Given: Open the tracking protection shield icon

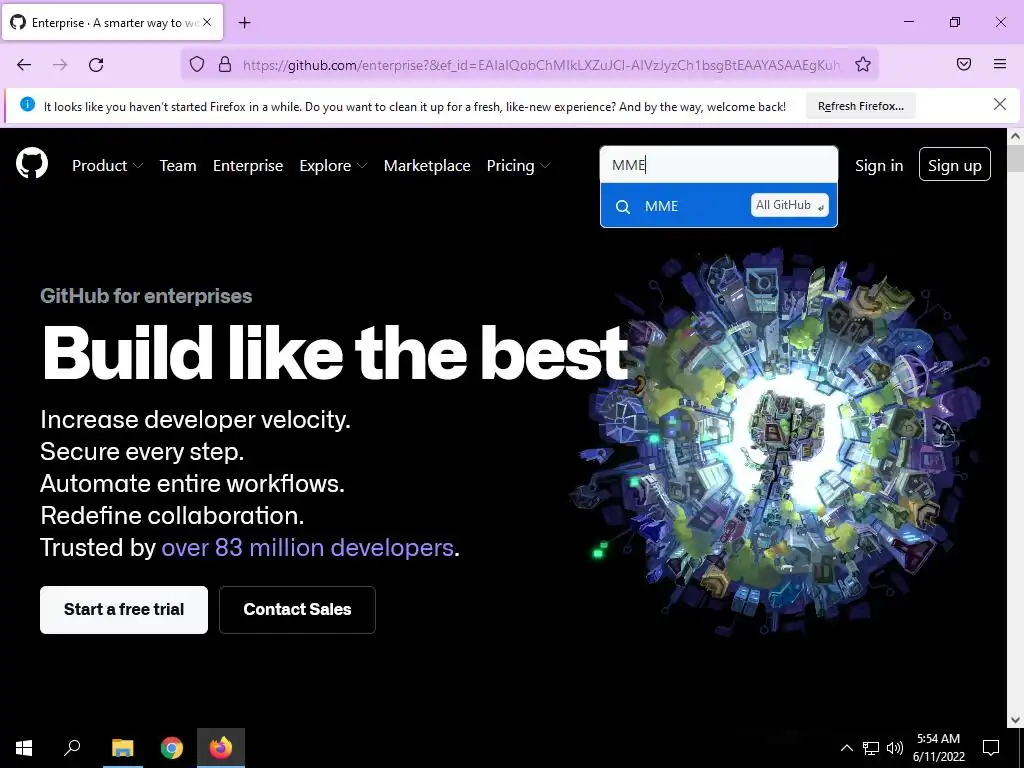Looking at the screenshot, I should point(197,64).
